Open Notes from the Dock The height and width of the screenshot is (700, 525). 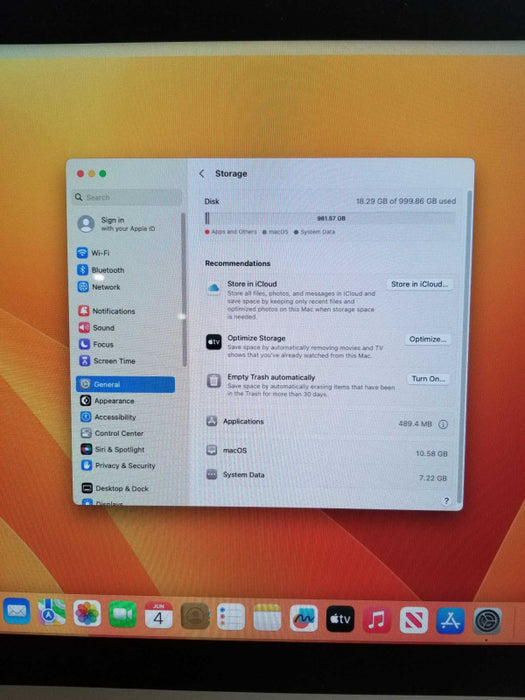pos(267,617)
